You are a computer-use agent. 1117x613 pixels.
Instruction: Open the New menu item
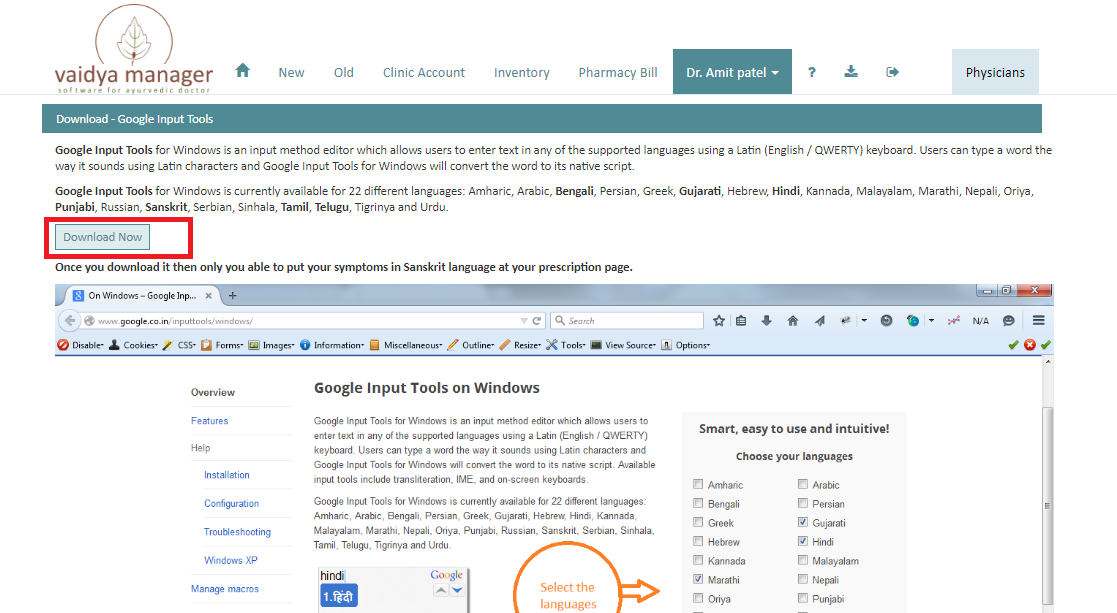coord(291,73)
